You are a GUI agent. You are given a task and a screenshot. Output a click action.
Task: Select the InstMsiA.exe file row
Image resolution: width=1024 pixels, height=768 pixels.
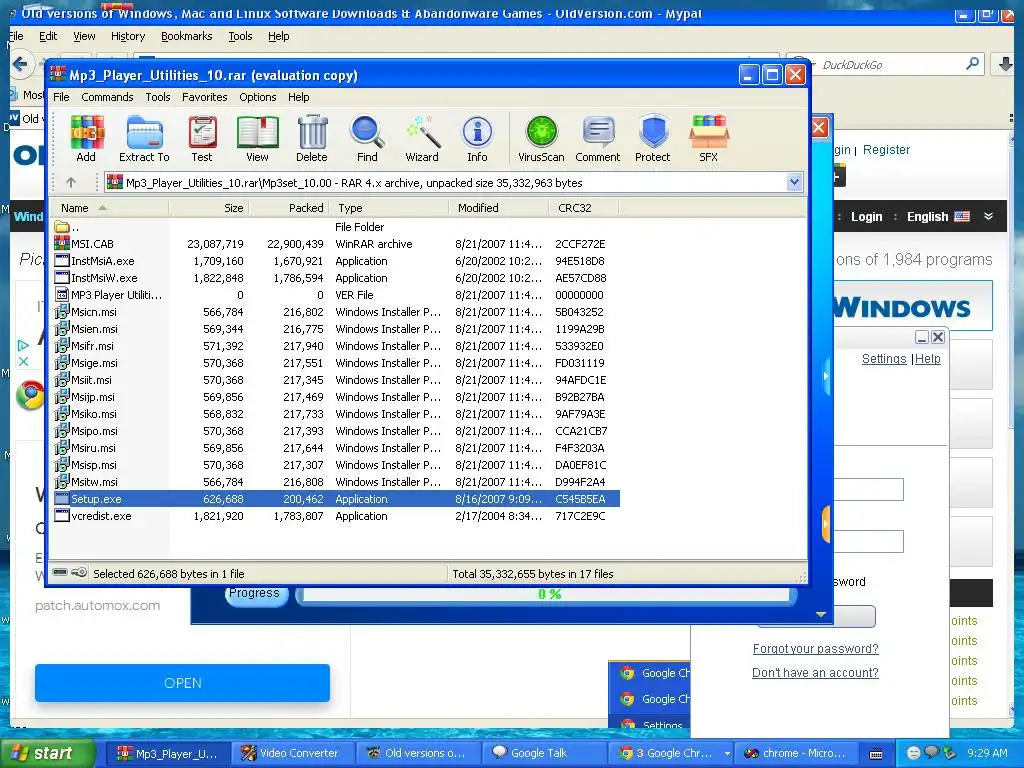click(336, 261)
